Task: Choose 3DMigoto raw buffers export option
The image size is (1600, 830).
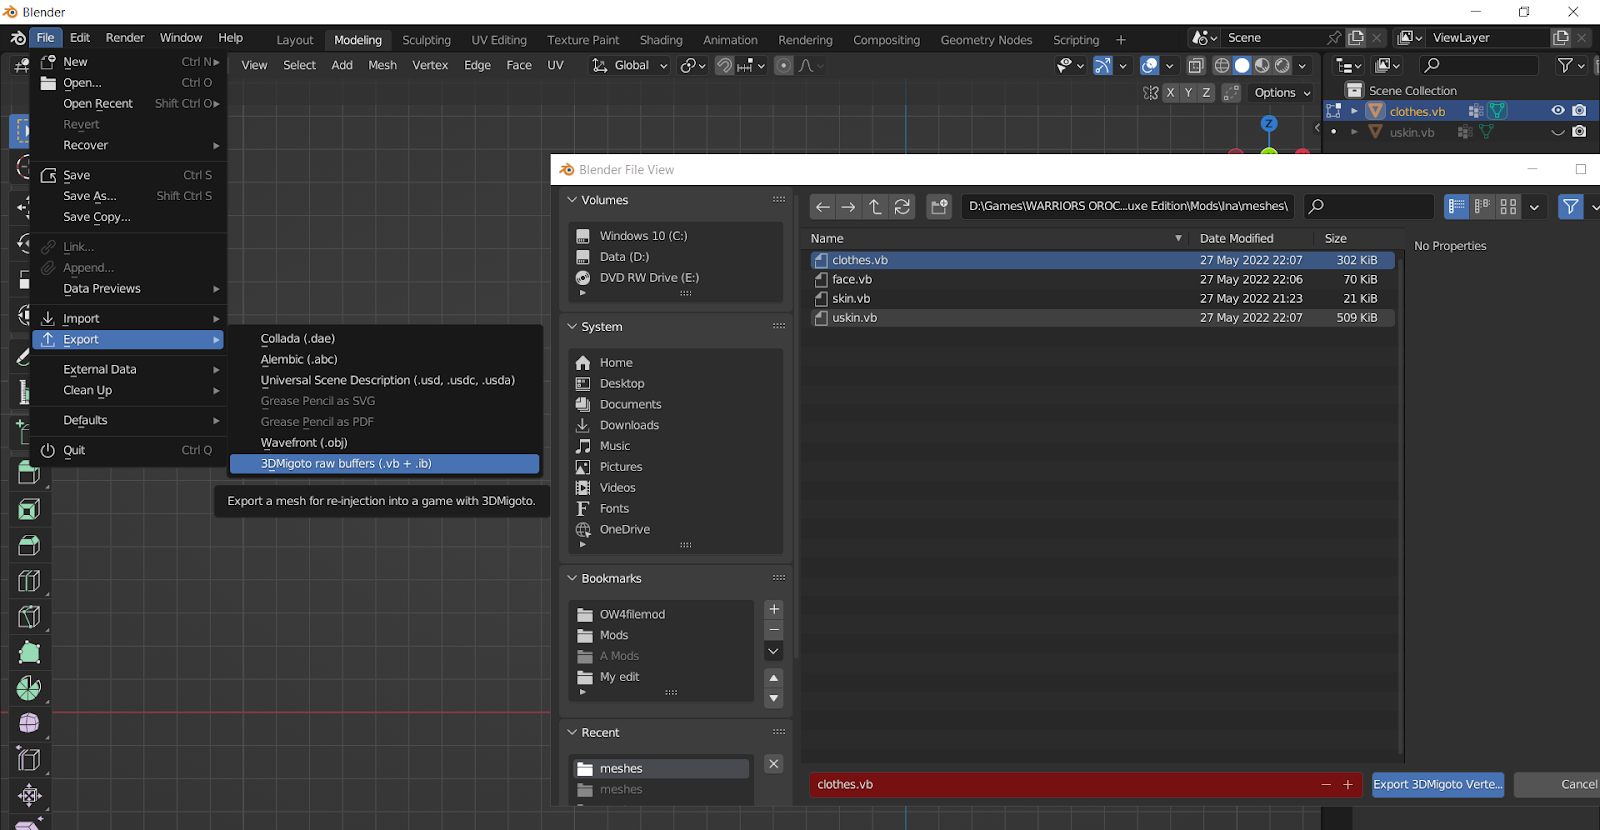Action: tap(384, 464)
